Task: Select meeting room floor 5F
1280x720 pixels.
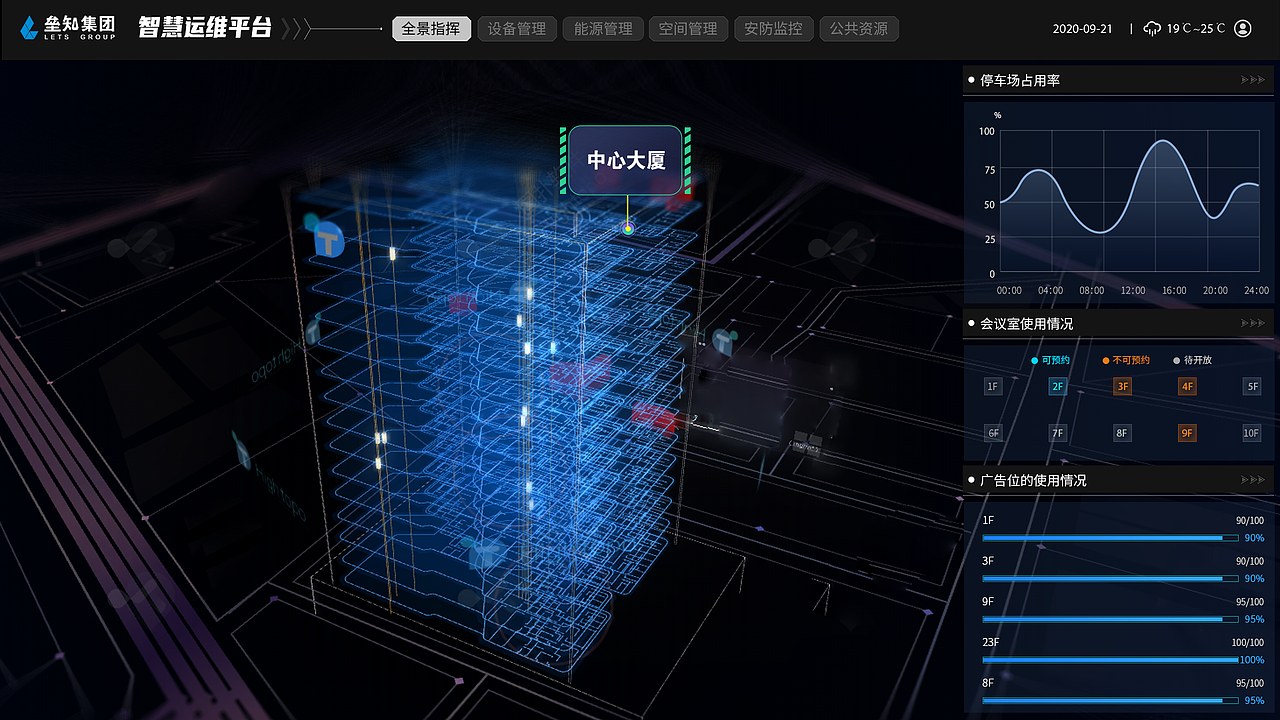Action: coord(1252,386)
